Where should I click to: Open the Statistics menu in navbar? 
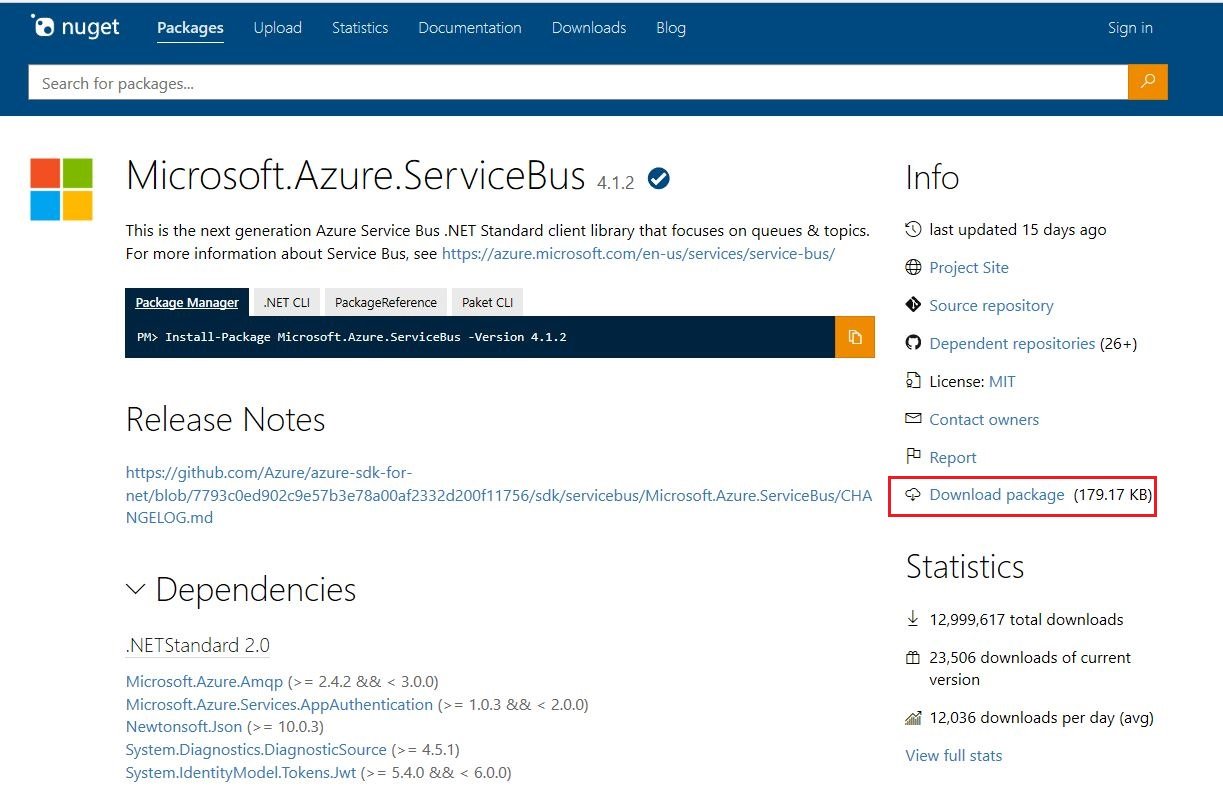pos(360,28)
